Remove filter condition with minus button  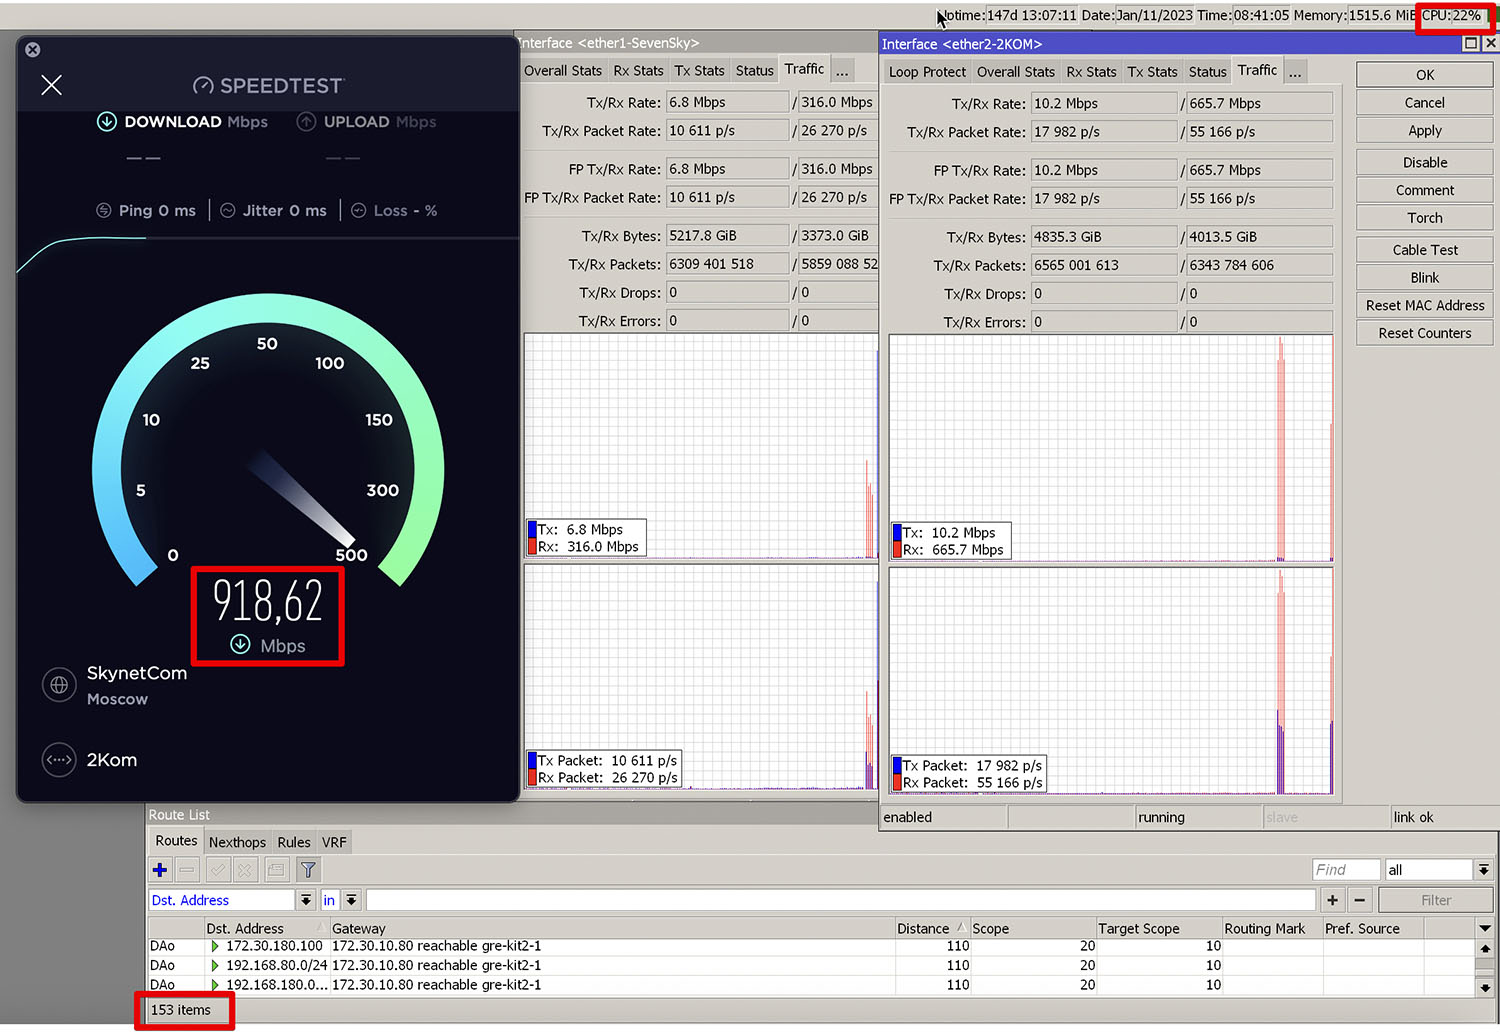[1359, 900]
